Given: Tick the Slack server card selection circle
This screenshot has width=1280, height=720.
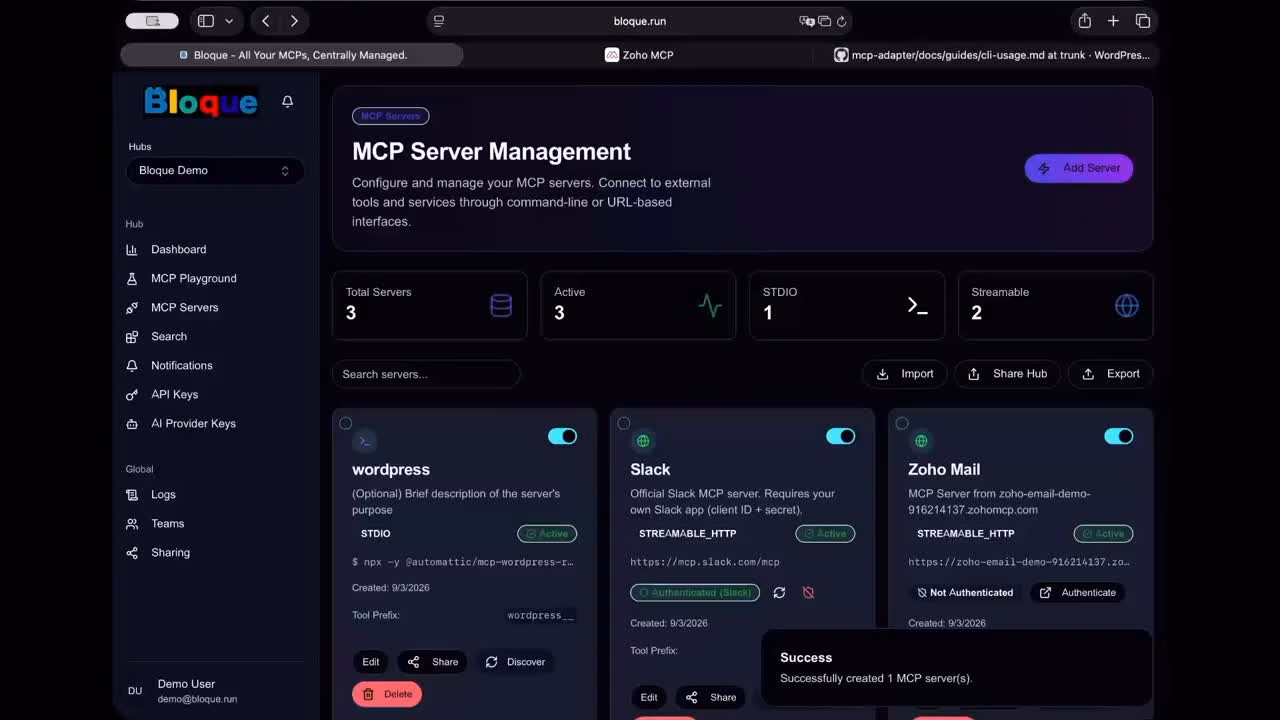Looking at the screenshot, I should click(x=624, y=423).
